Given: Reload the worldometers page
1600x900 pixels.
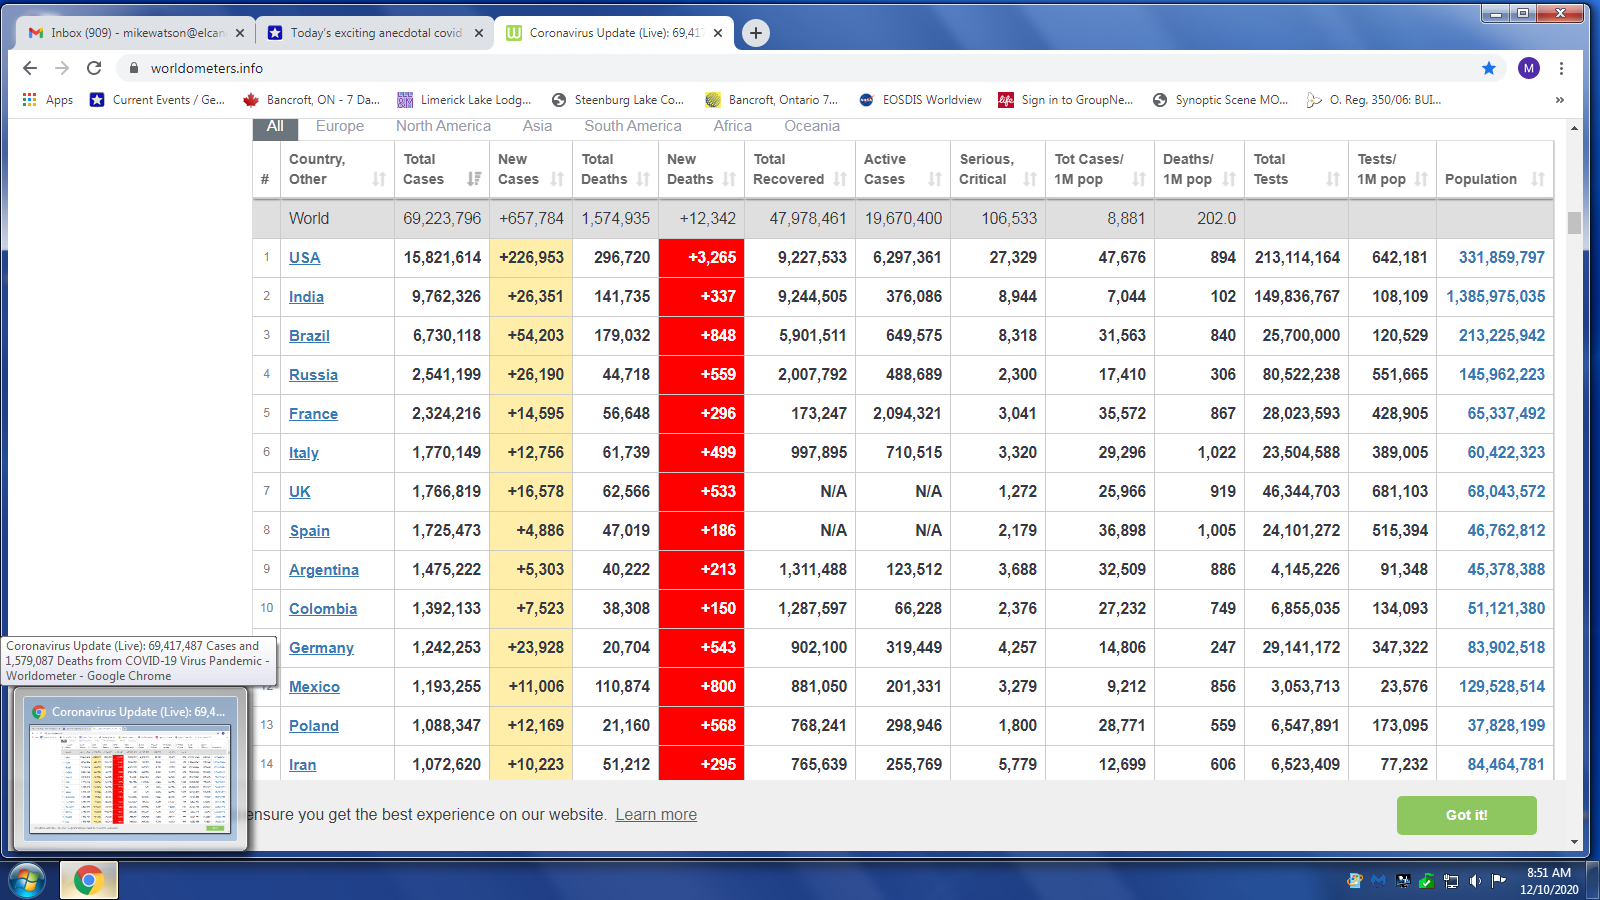Looking at the screenshot, I should [x=94, y=68].
